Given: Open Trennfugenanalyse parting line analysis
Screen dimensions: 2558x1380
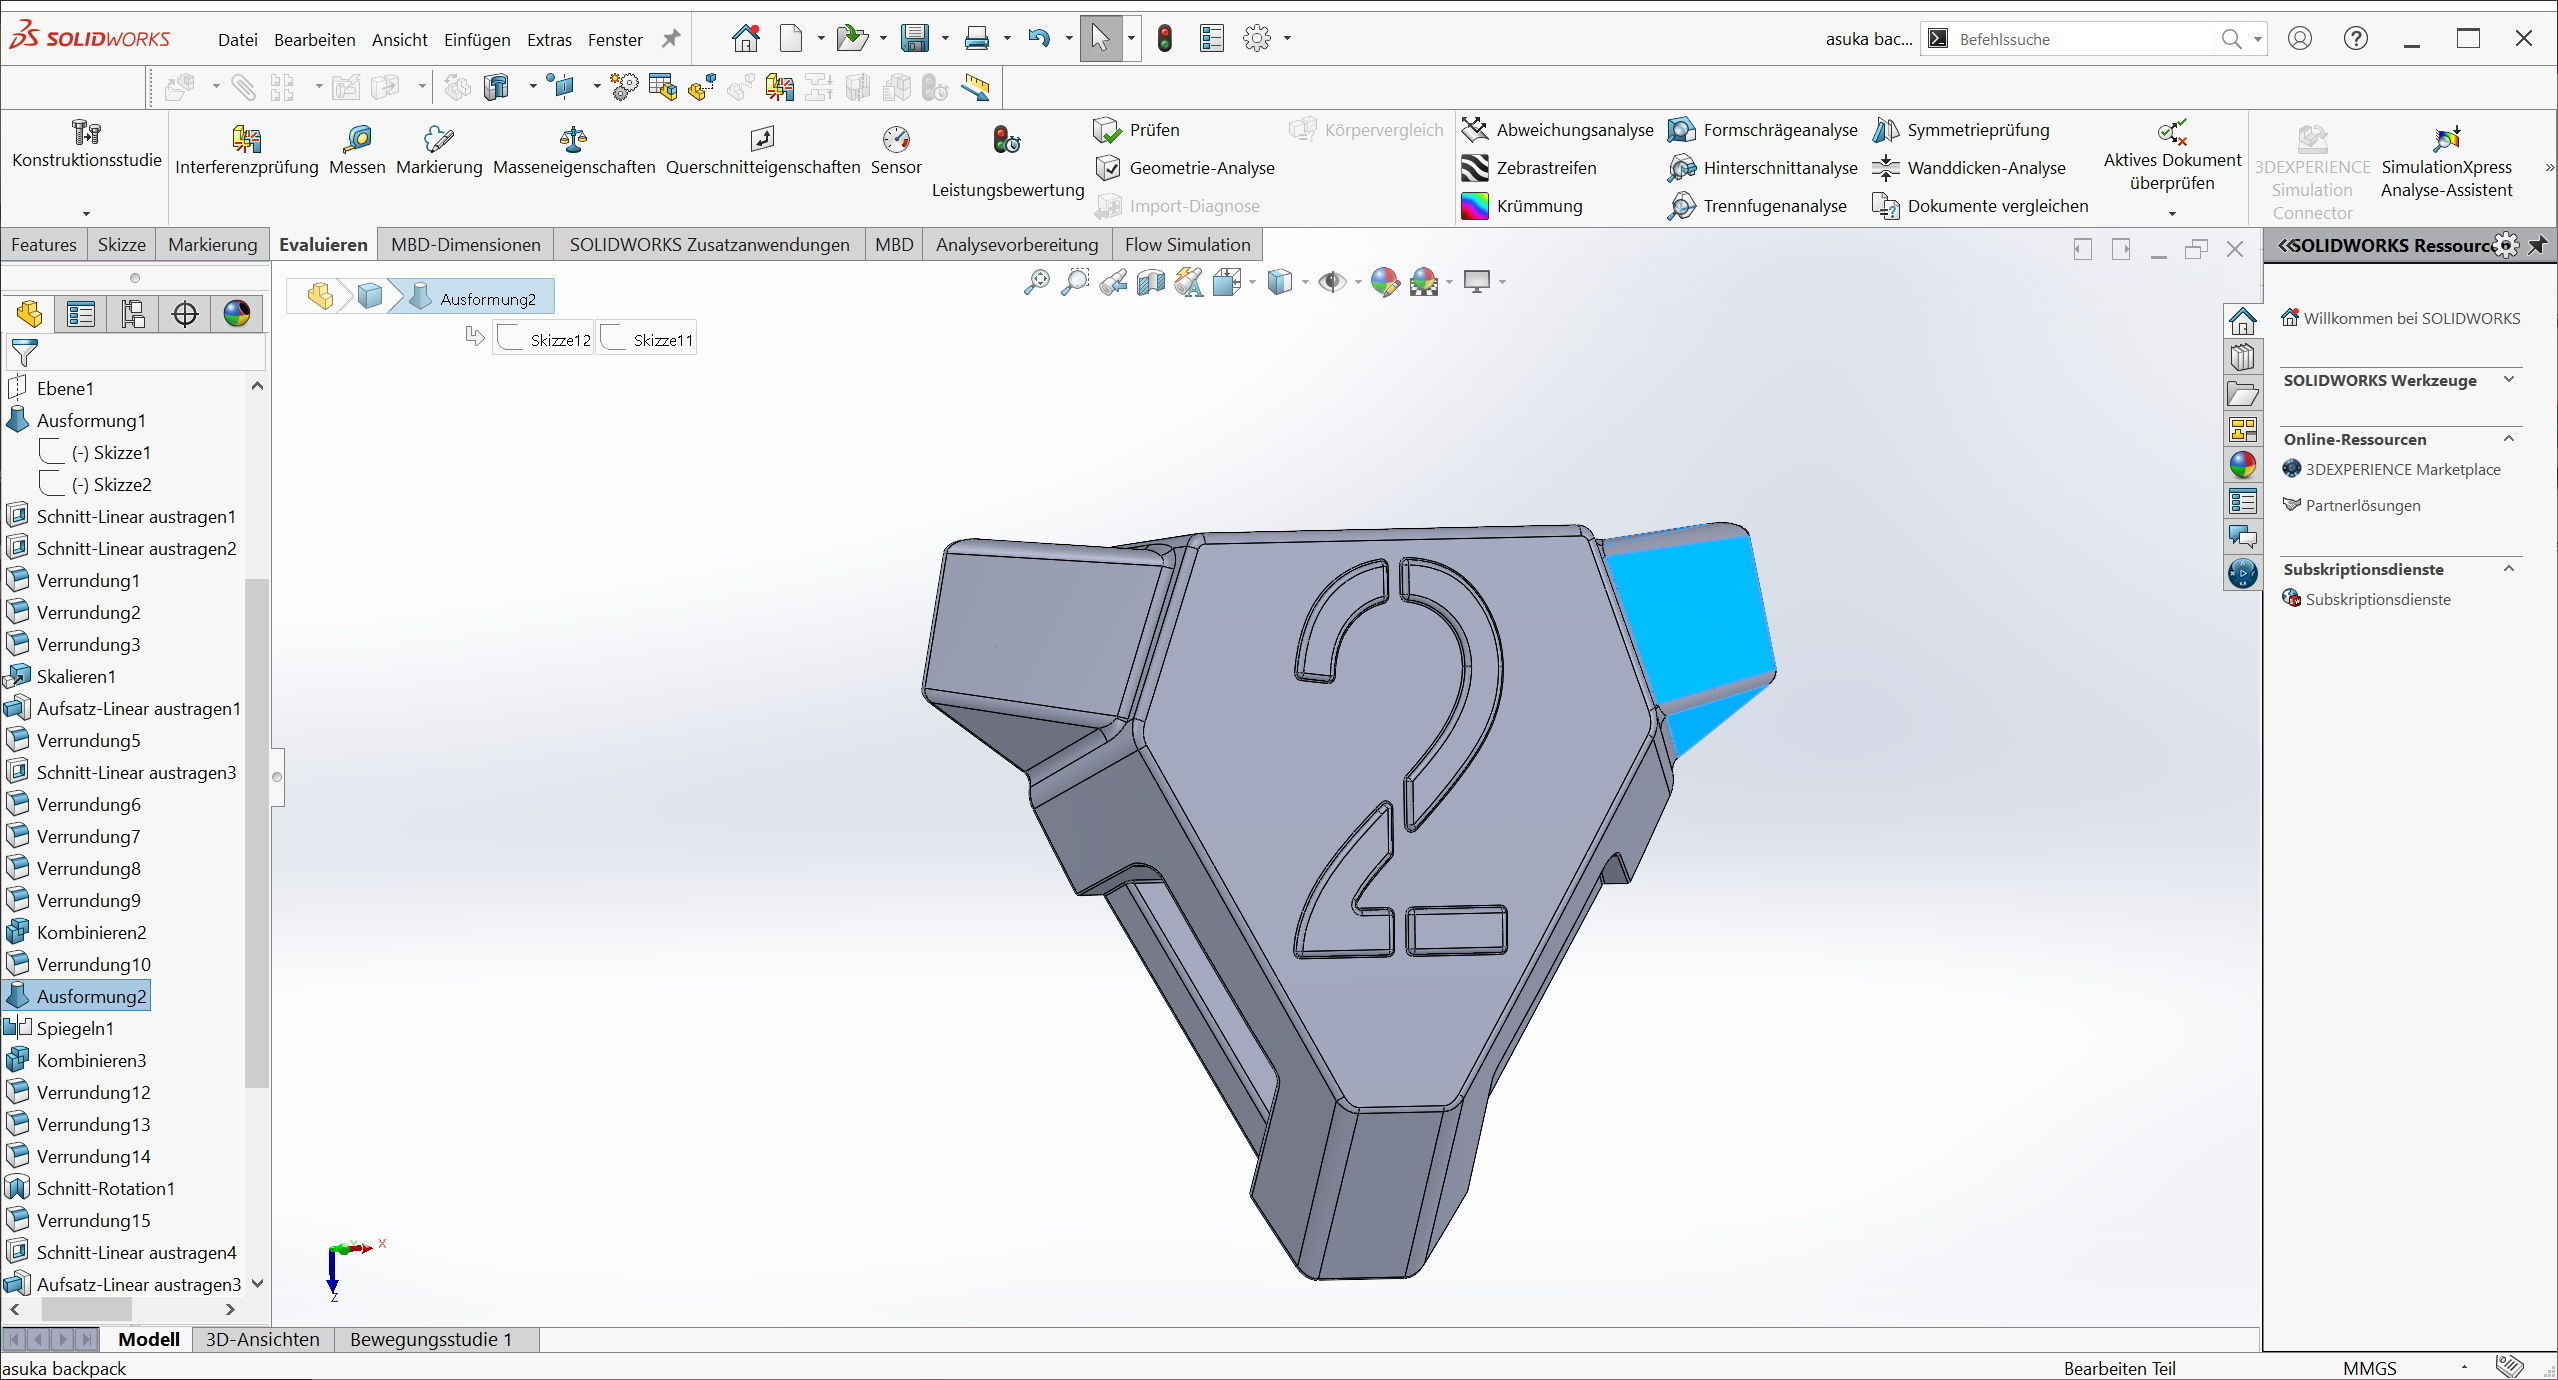Looking at the screenshot, I should tap(1757, 206).
